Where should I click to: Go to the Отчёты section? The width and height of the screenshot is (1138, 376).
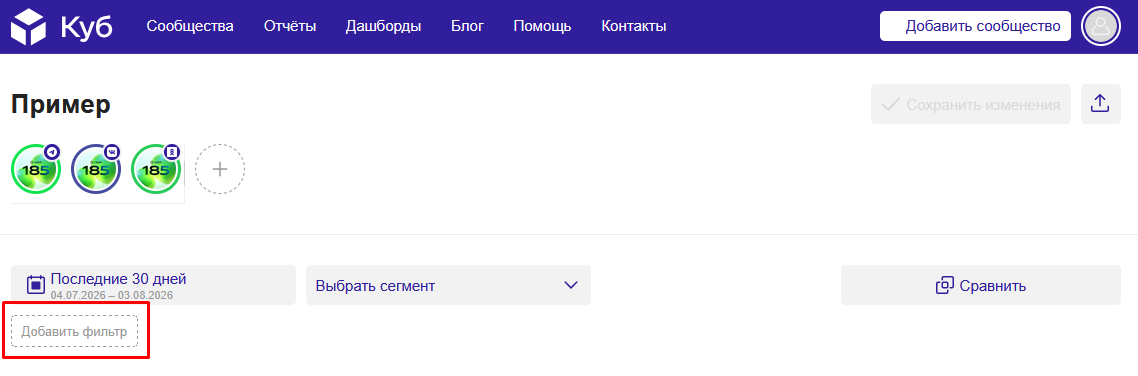pos(290,27)
